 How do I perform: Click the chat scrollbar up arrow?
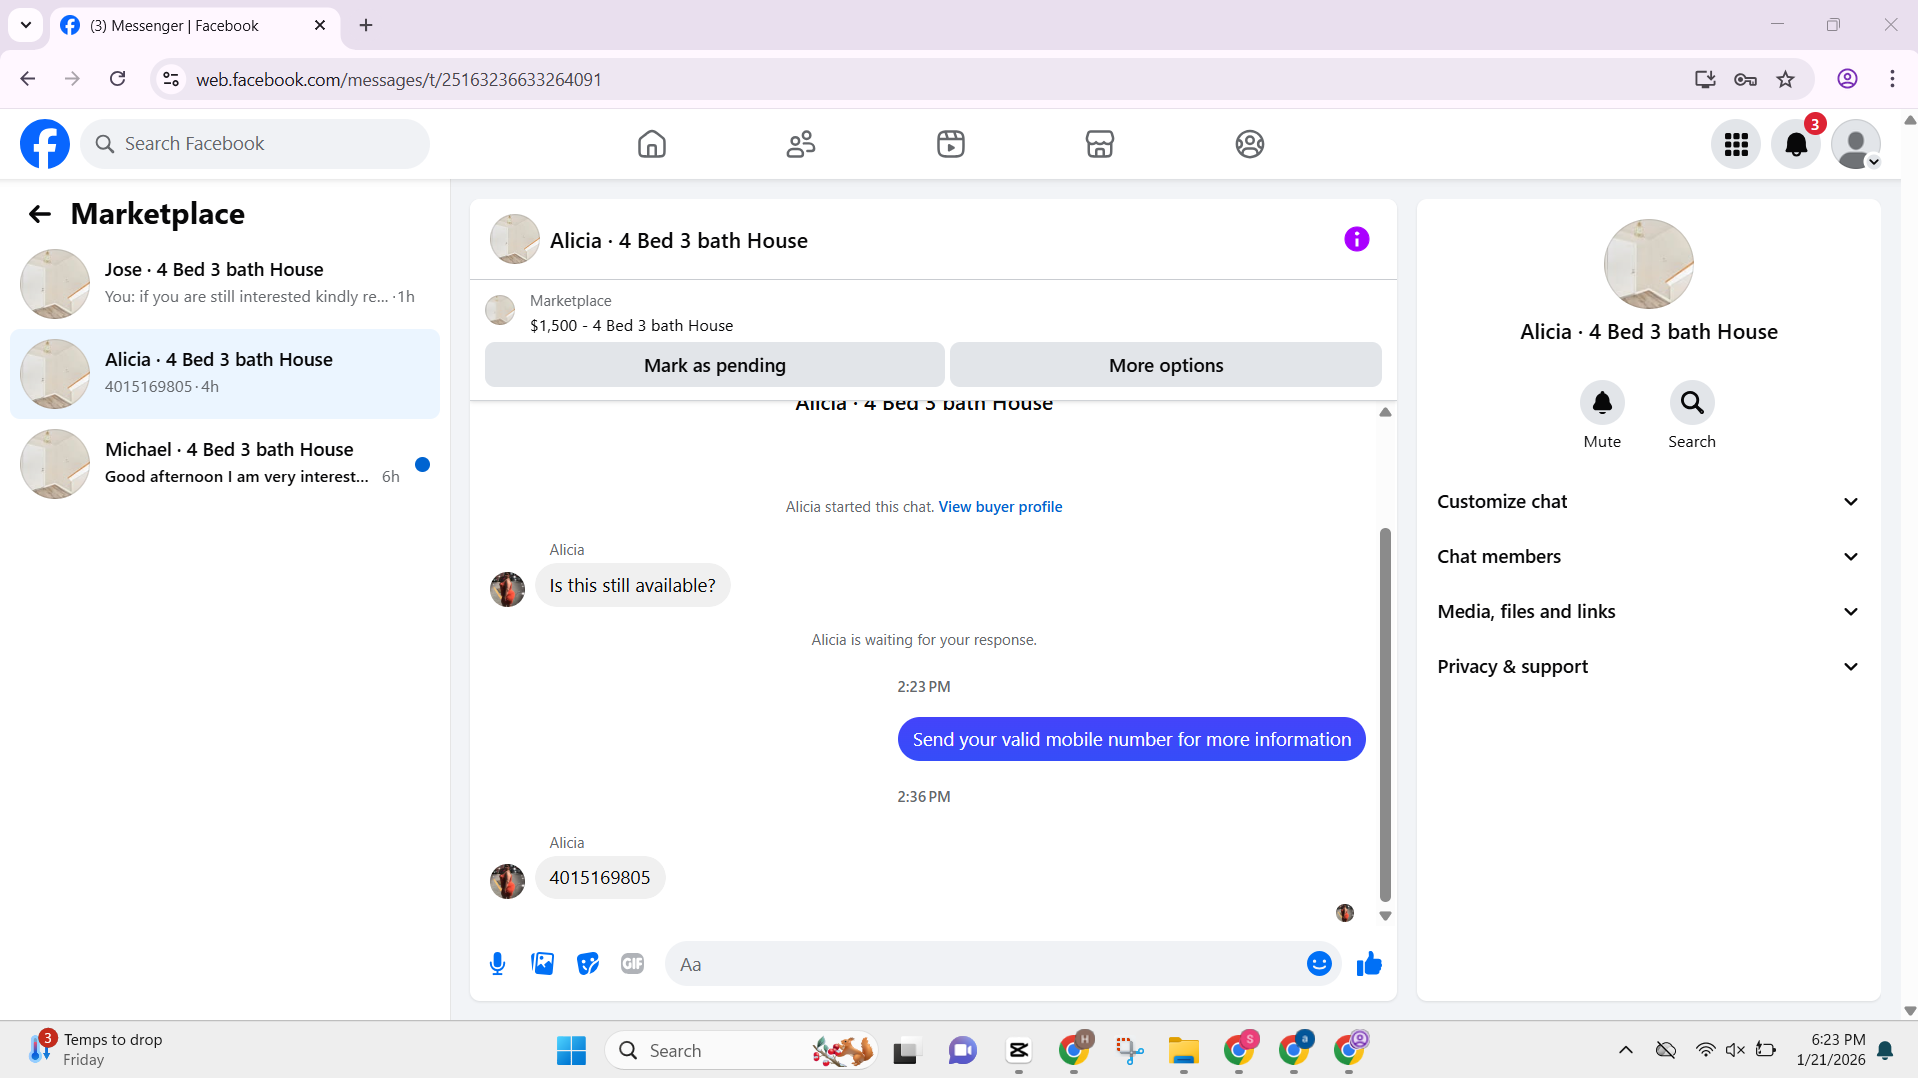point(1385,412)
